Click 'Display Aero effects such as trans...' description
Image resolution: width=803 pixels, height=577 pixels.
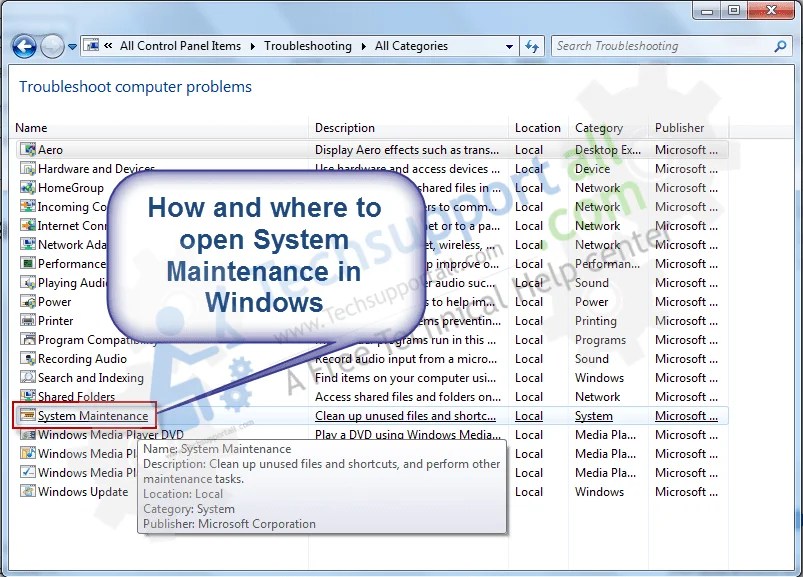pos(407,150)
